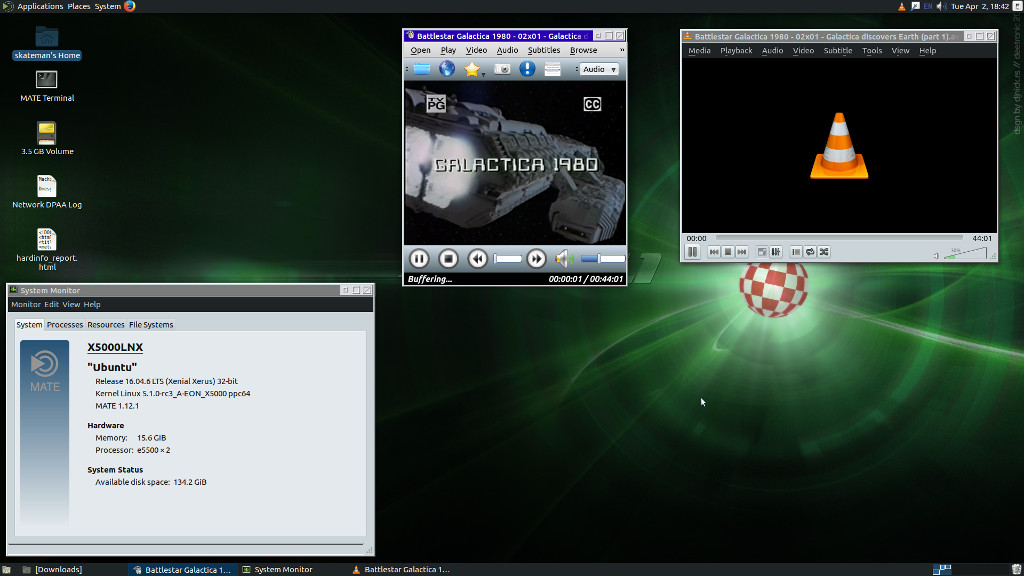Expand the favorites star dropdown arrow
Screen dimensions: 1024x576
(483, 74)
